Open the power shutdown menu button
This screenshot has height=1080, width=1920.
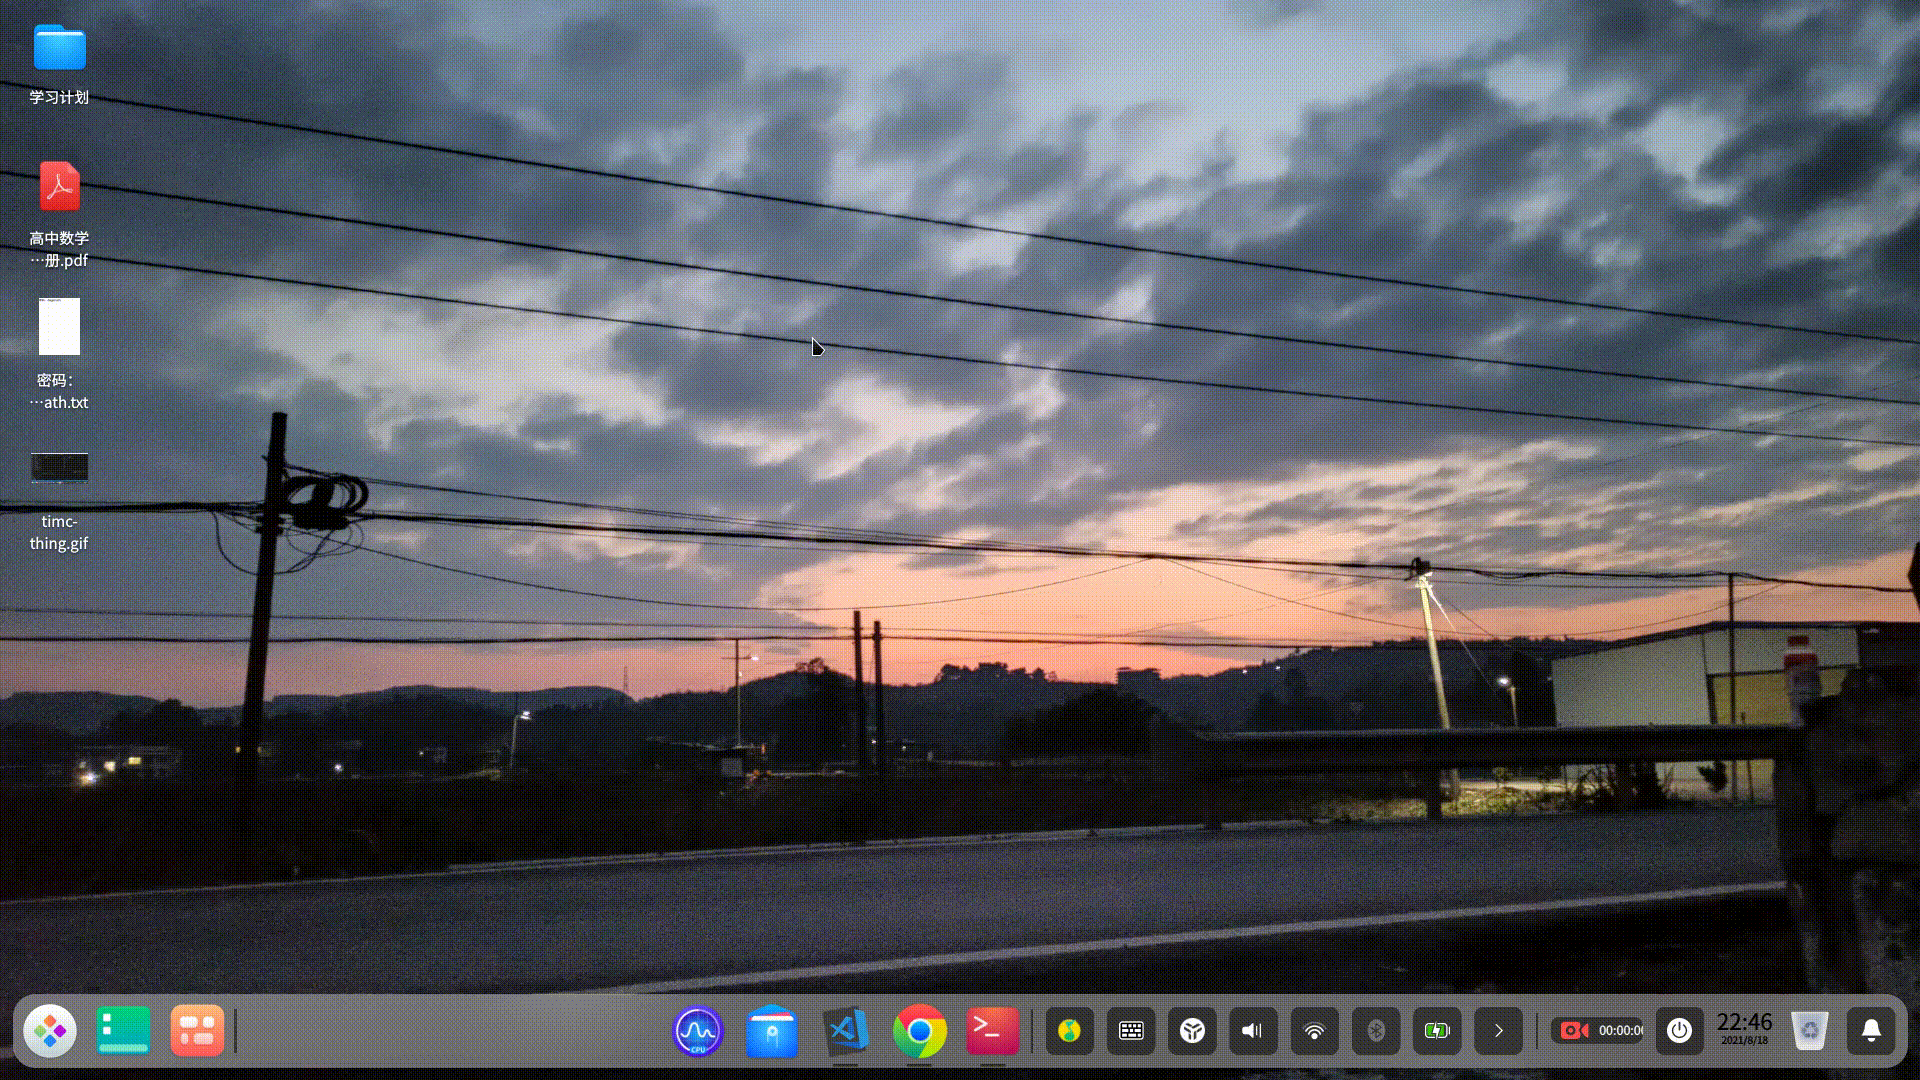[x=1679, y=1030]
